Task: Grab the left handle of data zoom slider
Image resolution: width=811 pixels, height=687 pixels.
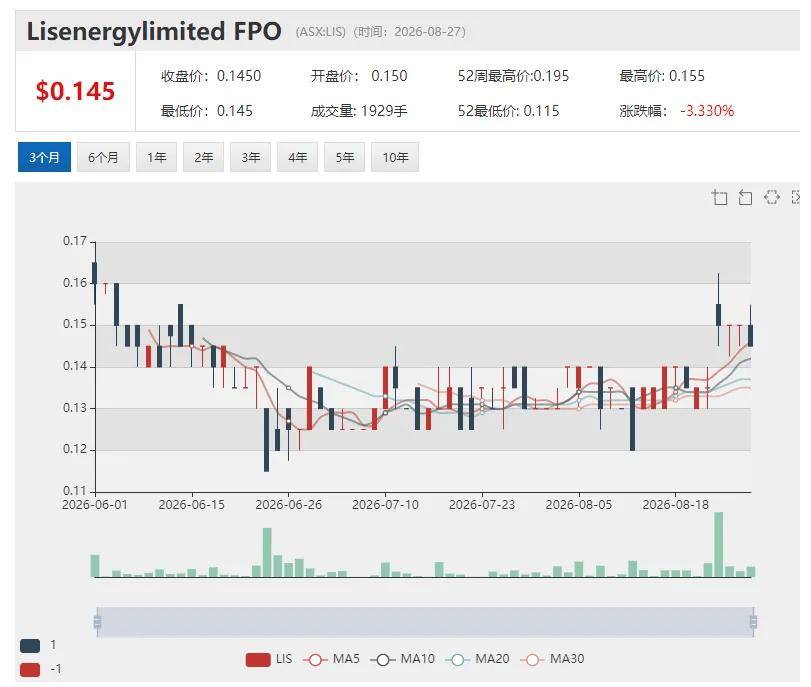Action: pos(97,621)
